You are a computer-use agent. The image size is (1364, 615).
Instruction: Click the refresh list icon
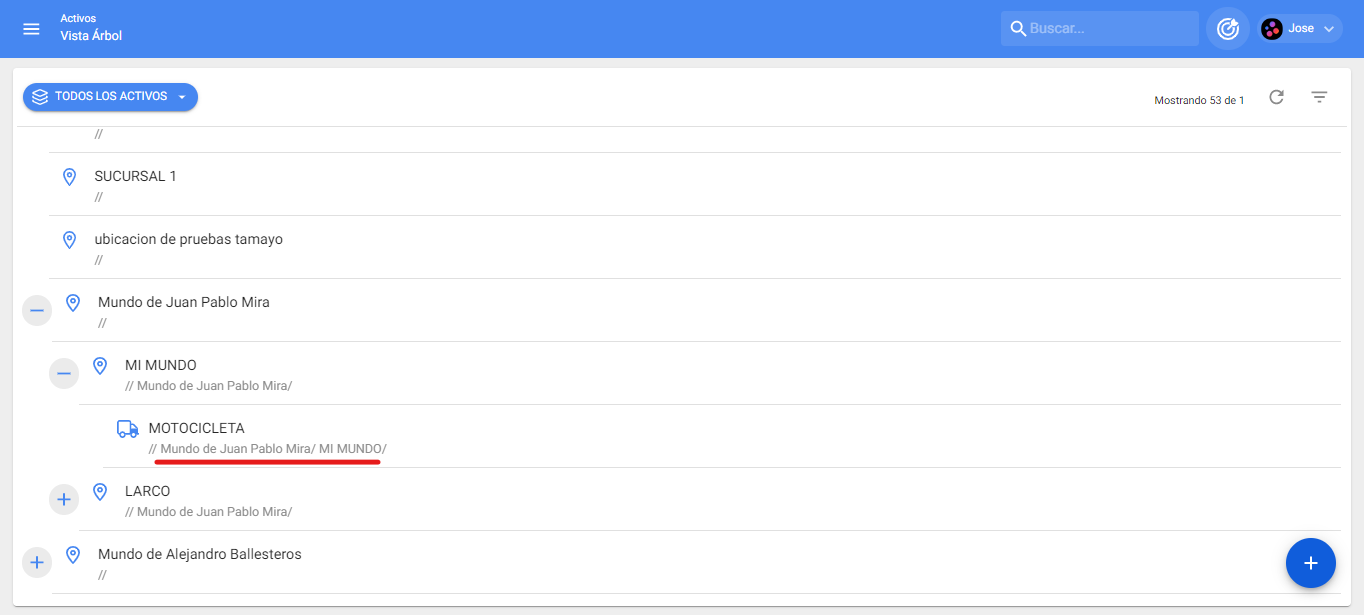(1276, 97)
